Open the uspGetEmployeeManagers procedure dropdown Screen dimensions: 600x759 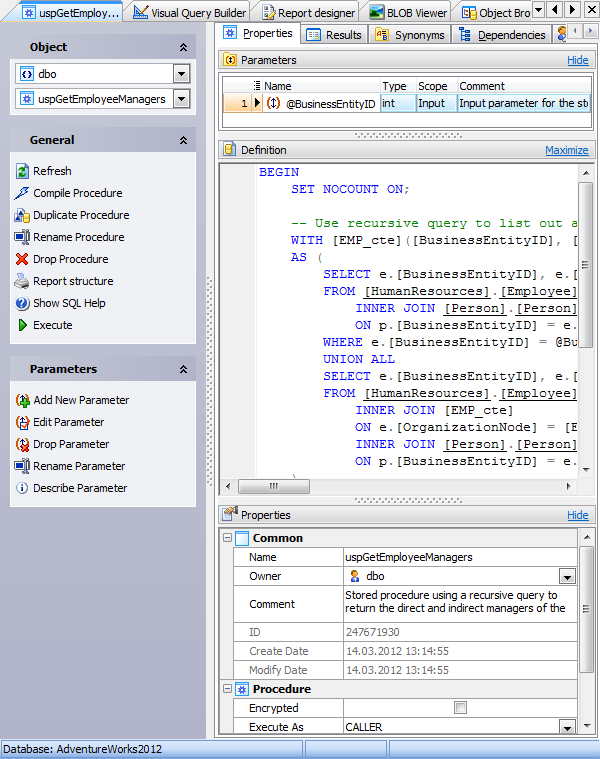click(181, 99)
